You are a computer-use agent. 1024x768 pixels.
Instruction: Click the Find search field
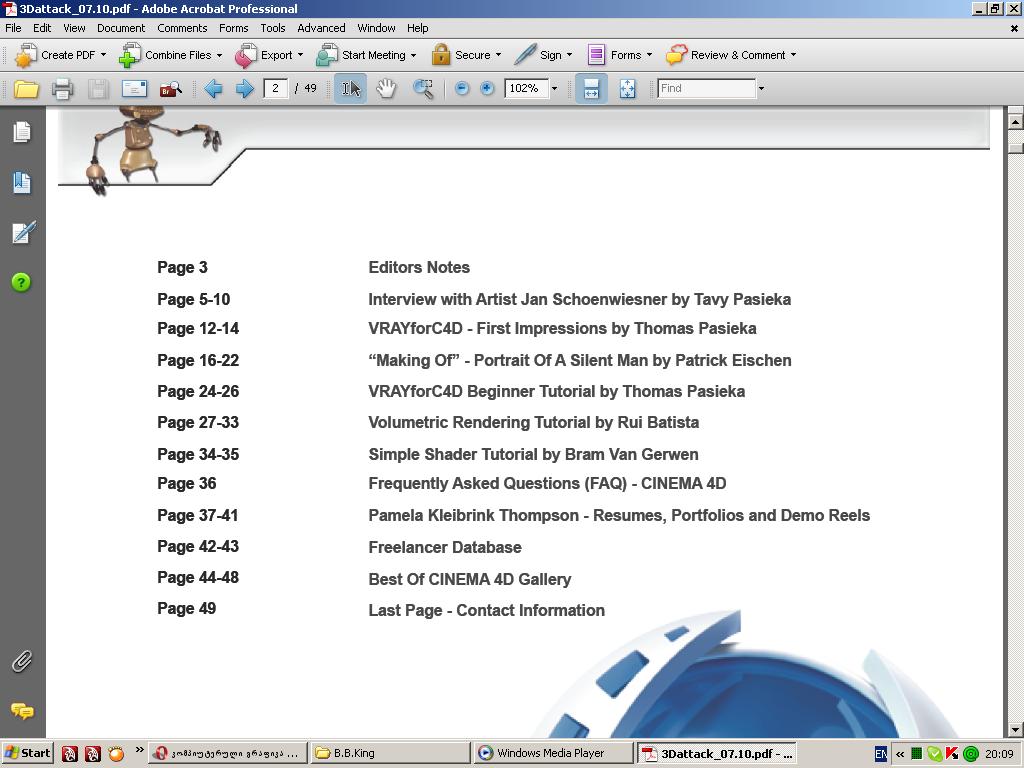coord(706,89)
